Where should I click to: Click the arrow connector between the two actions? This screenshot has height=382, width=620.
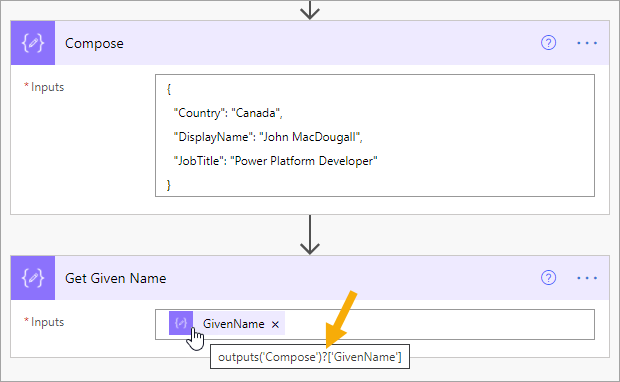[x=310, y=235]
